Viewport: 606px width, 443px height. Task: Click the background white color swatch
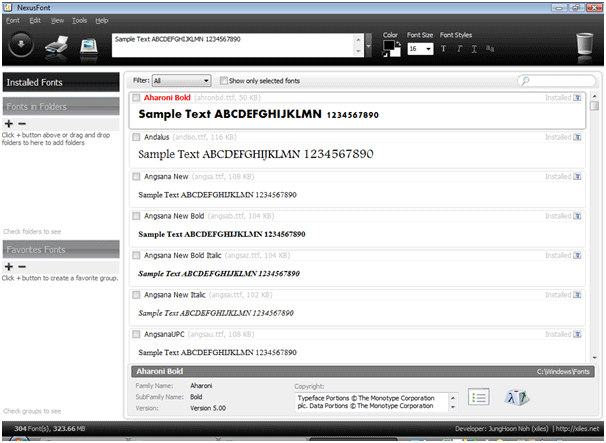(395, 52)
